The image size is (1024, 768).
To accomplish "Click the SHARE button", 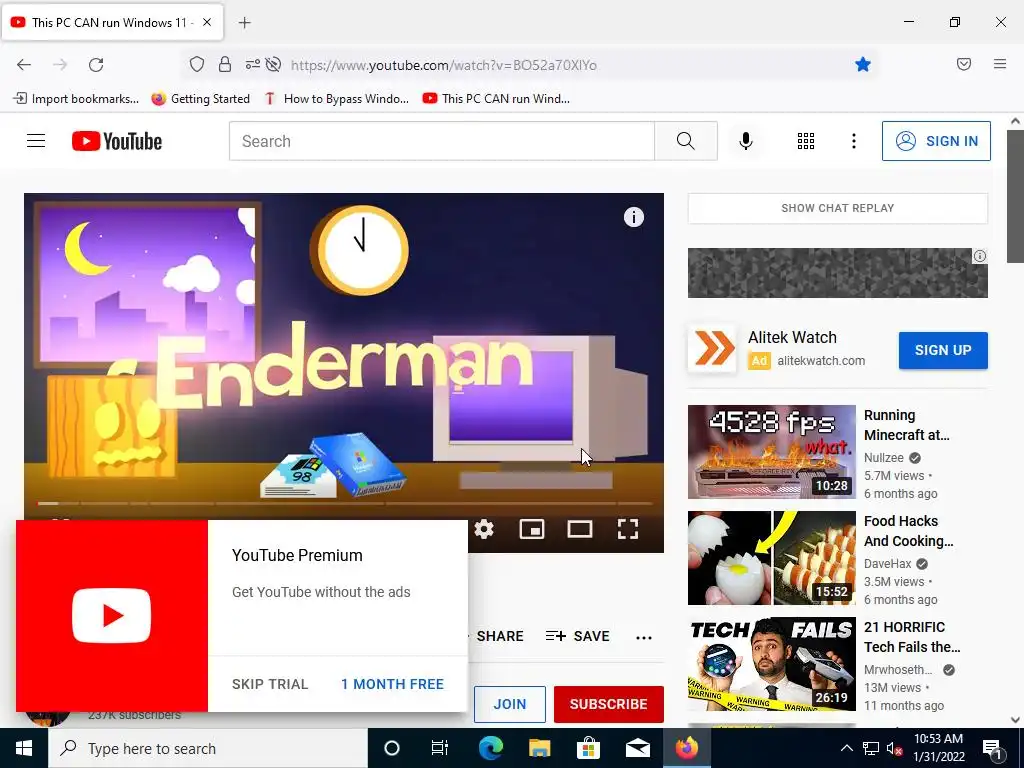I will click(x=500, y=636).
